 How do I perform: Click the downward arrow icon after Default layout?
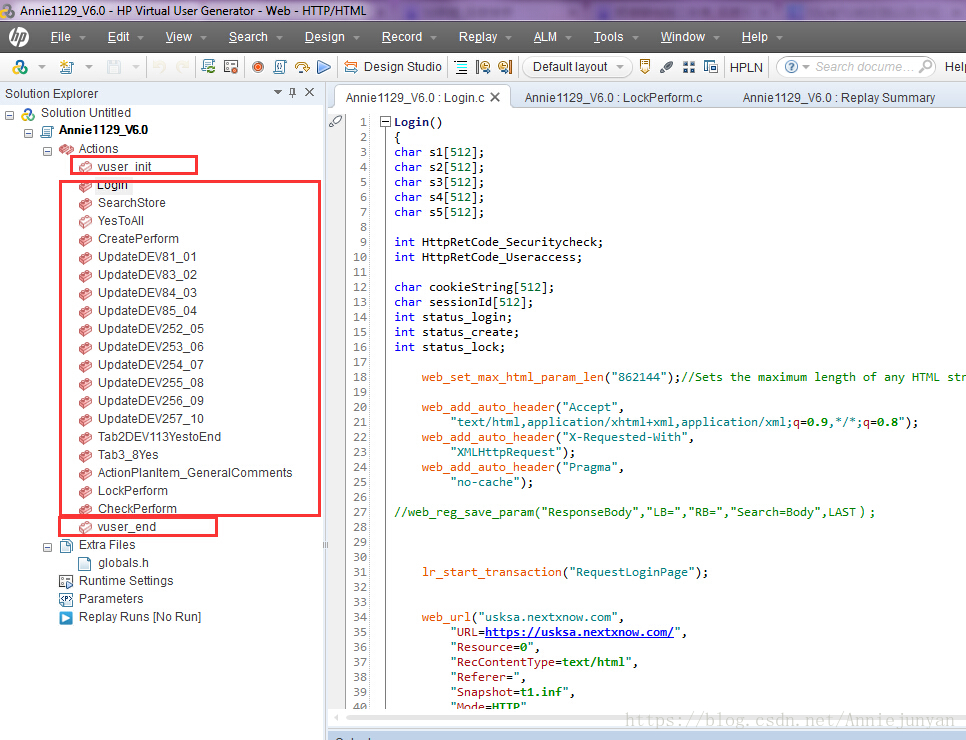click(x=645, y=67)
